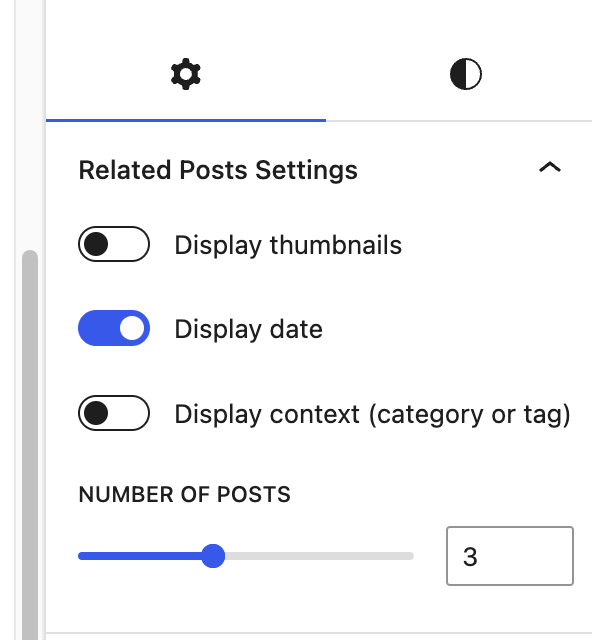
Task: Click the "Display thumbnails" label text
Action: click(288, 245)
